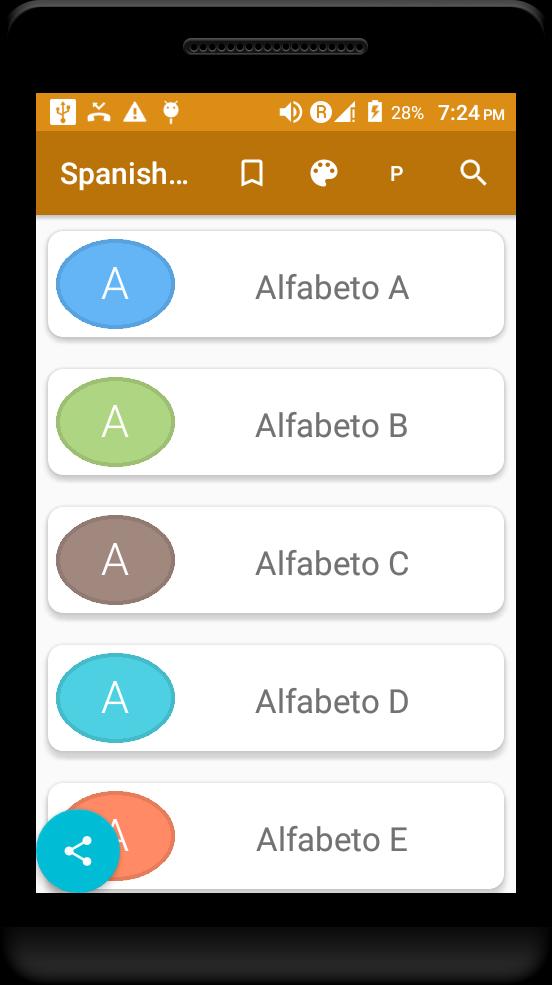Open bookmarks from the toolbar

pos(252,173)
